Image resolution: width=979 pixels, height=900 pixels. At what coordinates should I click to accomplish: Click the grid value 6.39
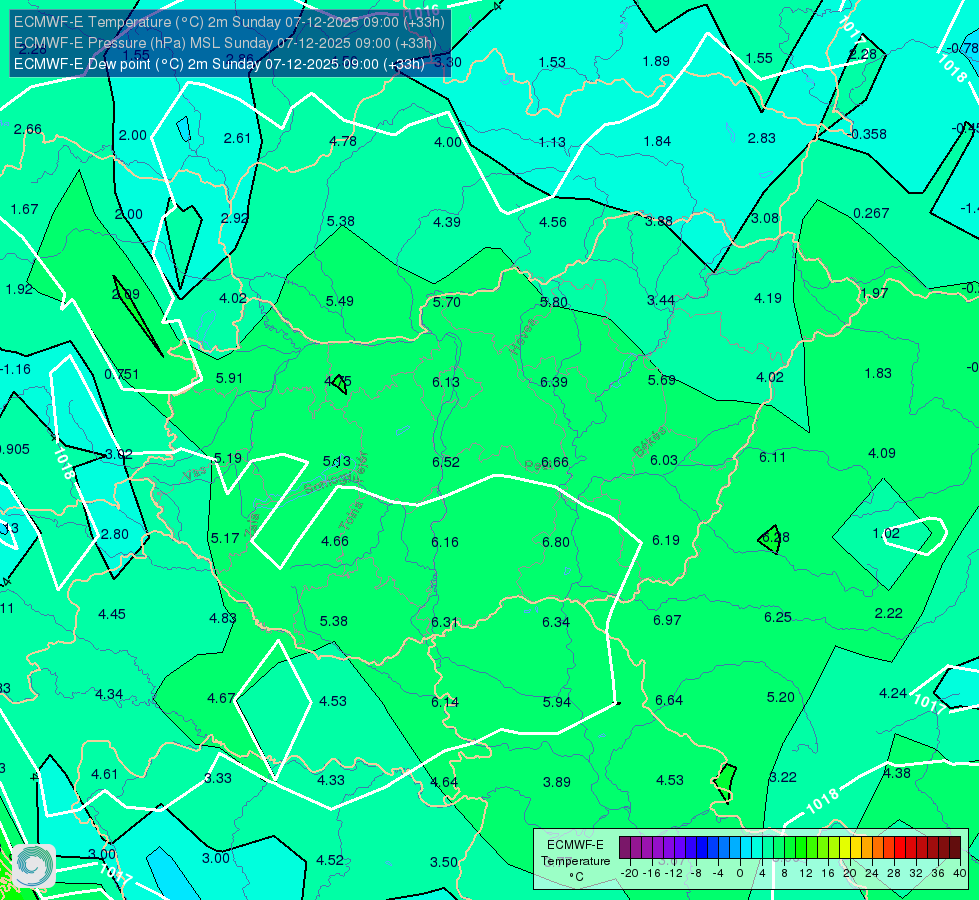(554, 382)
